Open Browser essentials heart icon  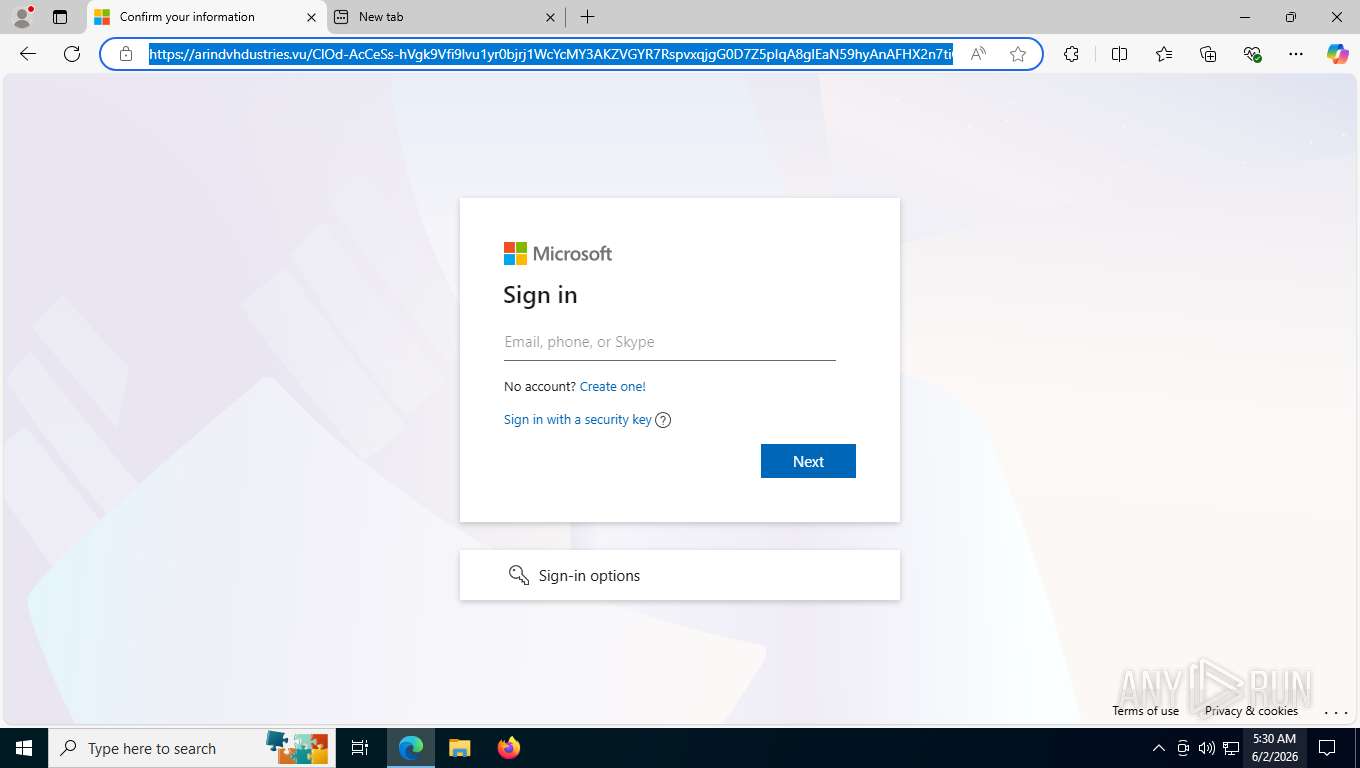1252,54
